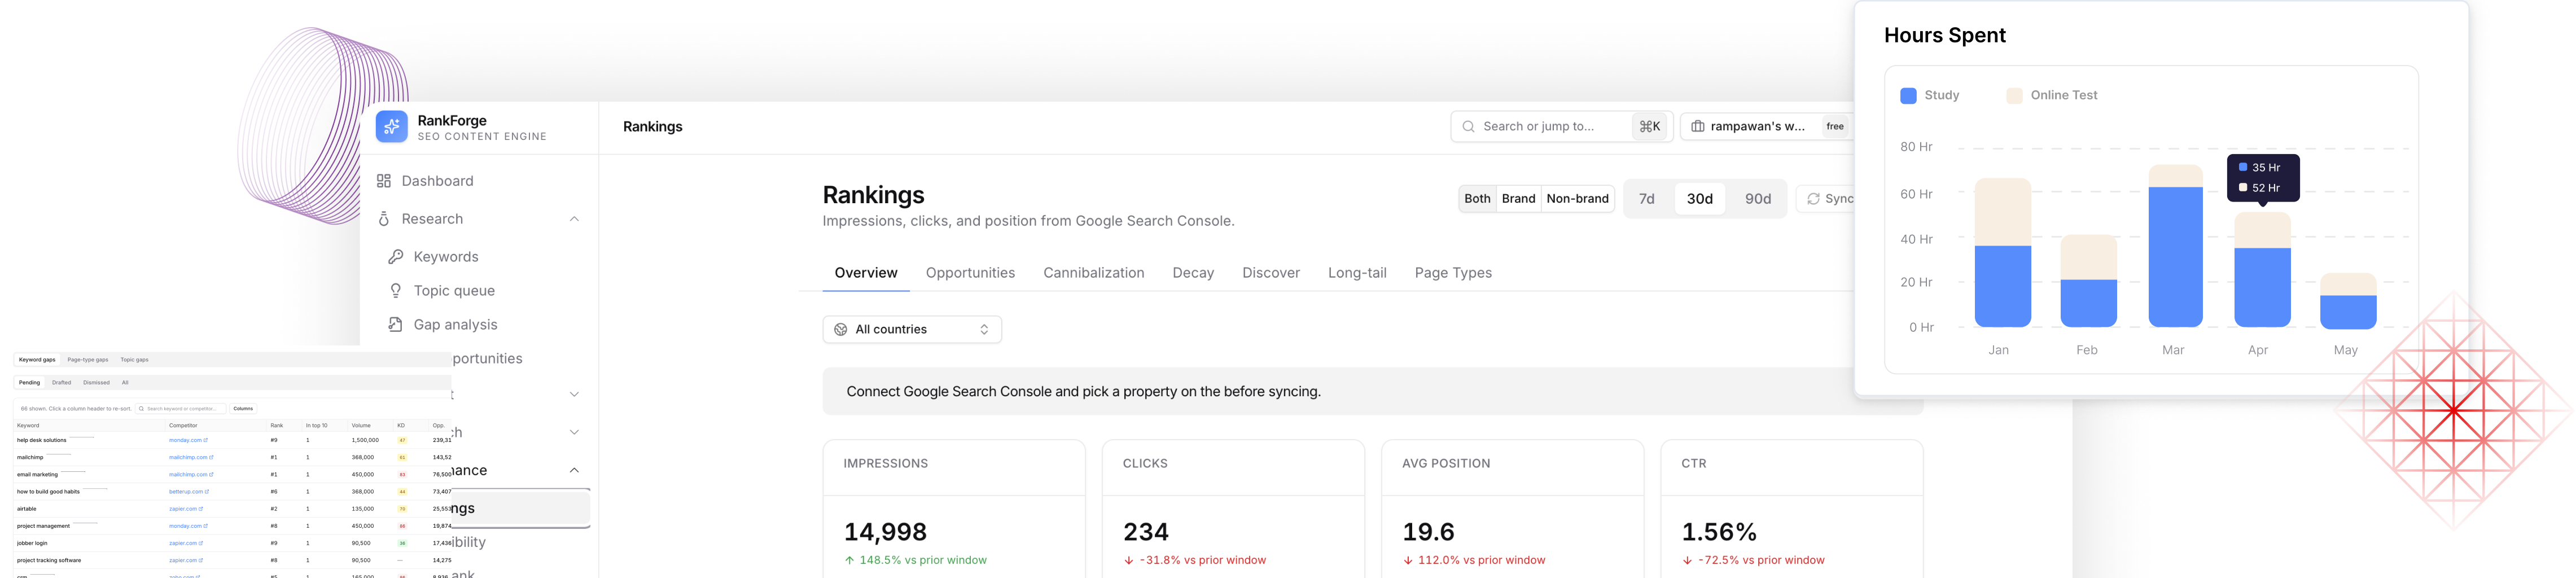This screenshot has width=2576, height=578.
Task: Click the workspace briefcase icon
Action: click(x=1697, y=127)
